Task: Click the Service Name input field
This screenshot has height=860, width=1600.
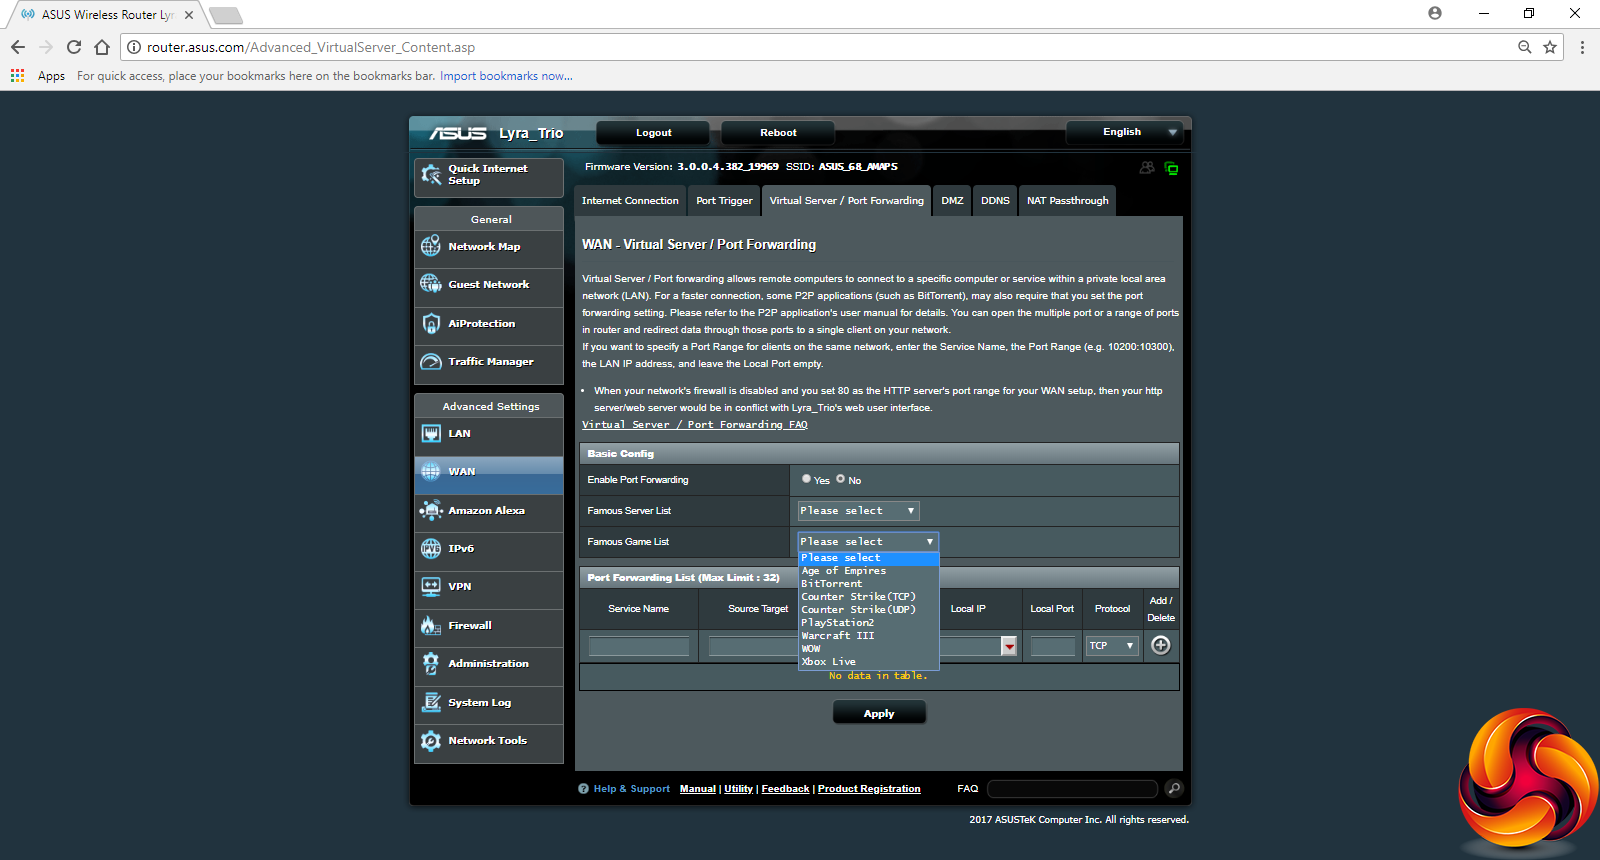Action: pyautogui.click(x=639, y=647)
